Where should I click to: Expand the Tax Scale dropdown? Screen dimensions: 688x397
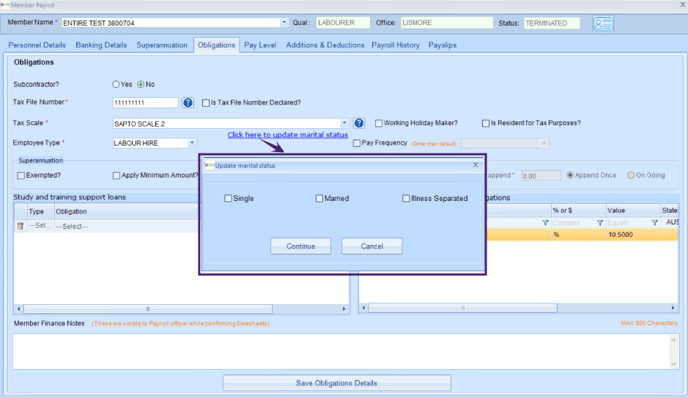[344, 123]
